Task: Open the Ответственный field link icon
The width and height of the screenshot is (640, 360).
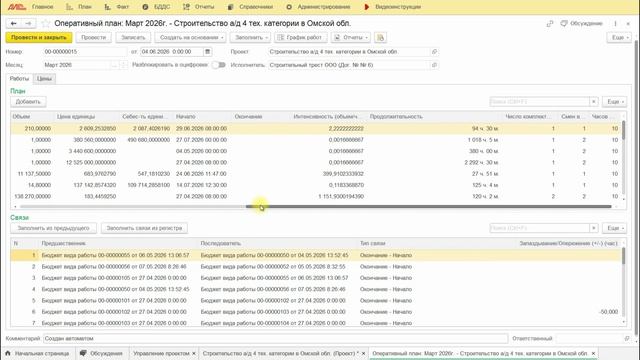Action: 627,338
